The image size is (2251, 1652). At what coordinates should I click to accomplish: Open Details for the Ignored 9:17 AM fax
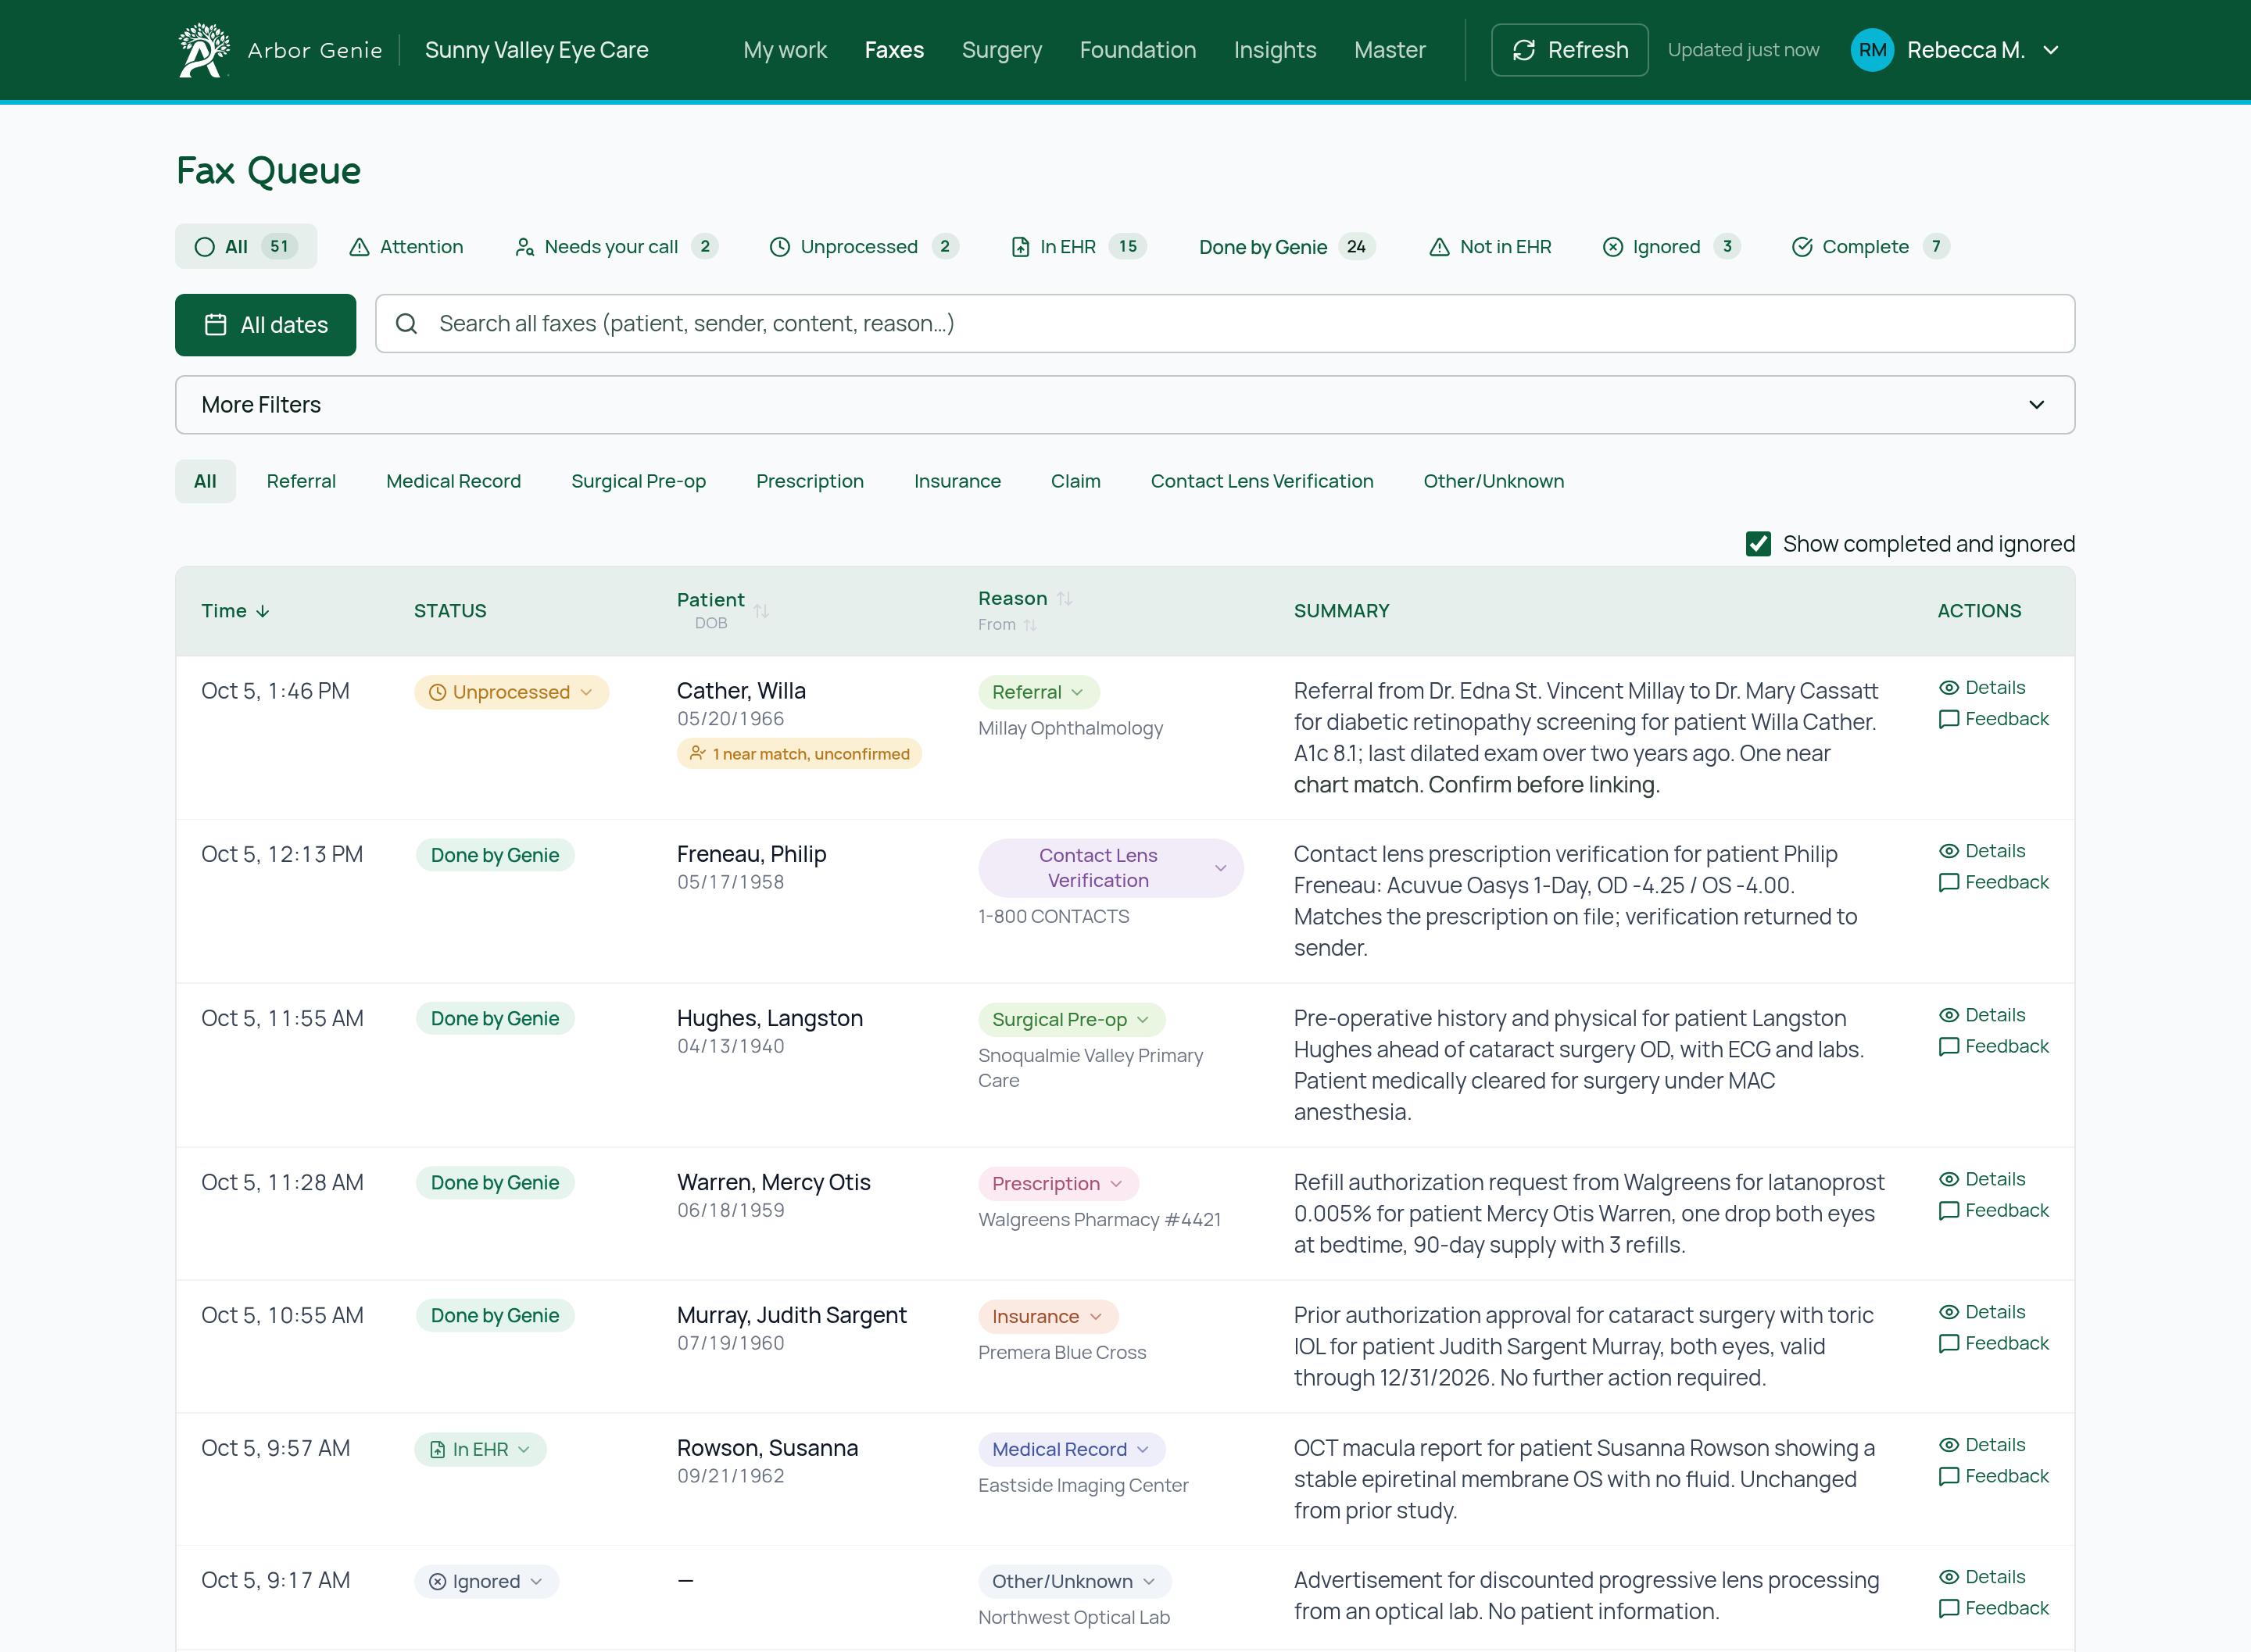[x=1981, y=1577]
